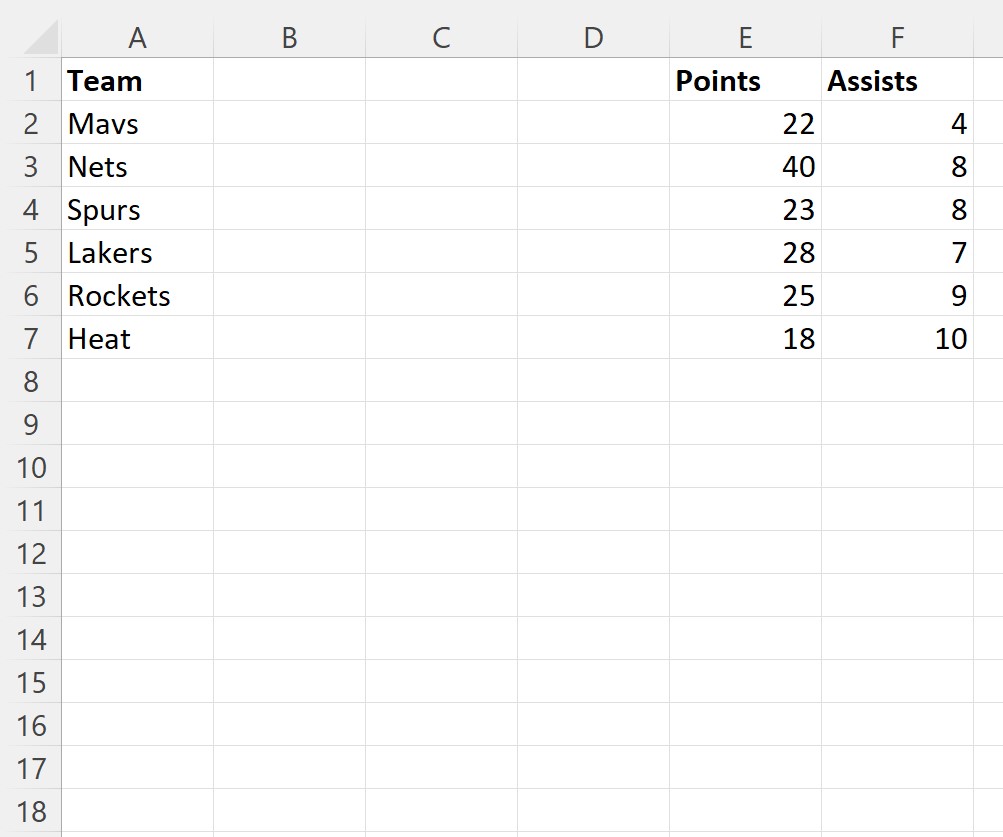The height and width of the screenshot is (837, 1003).
Task: Select column B header
Action: (x=289, y=38)
